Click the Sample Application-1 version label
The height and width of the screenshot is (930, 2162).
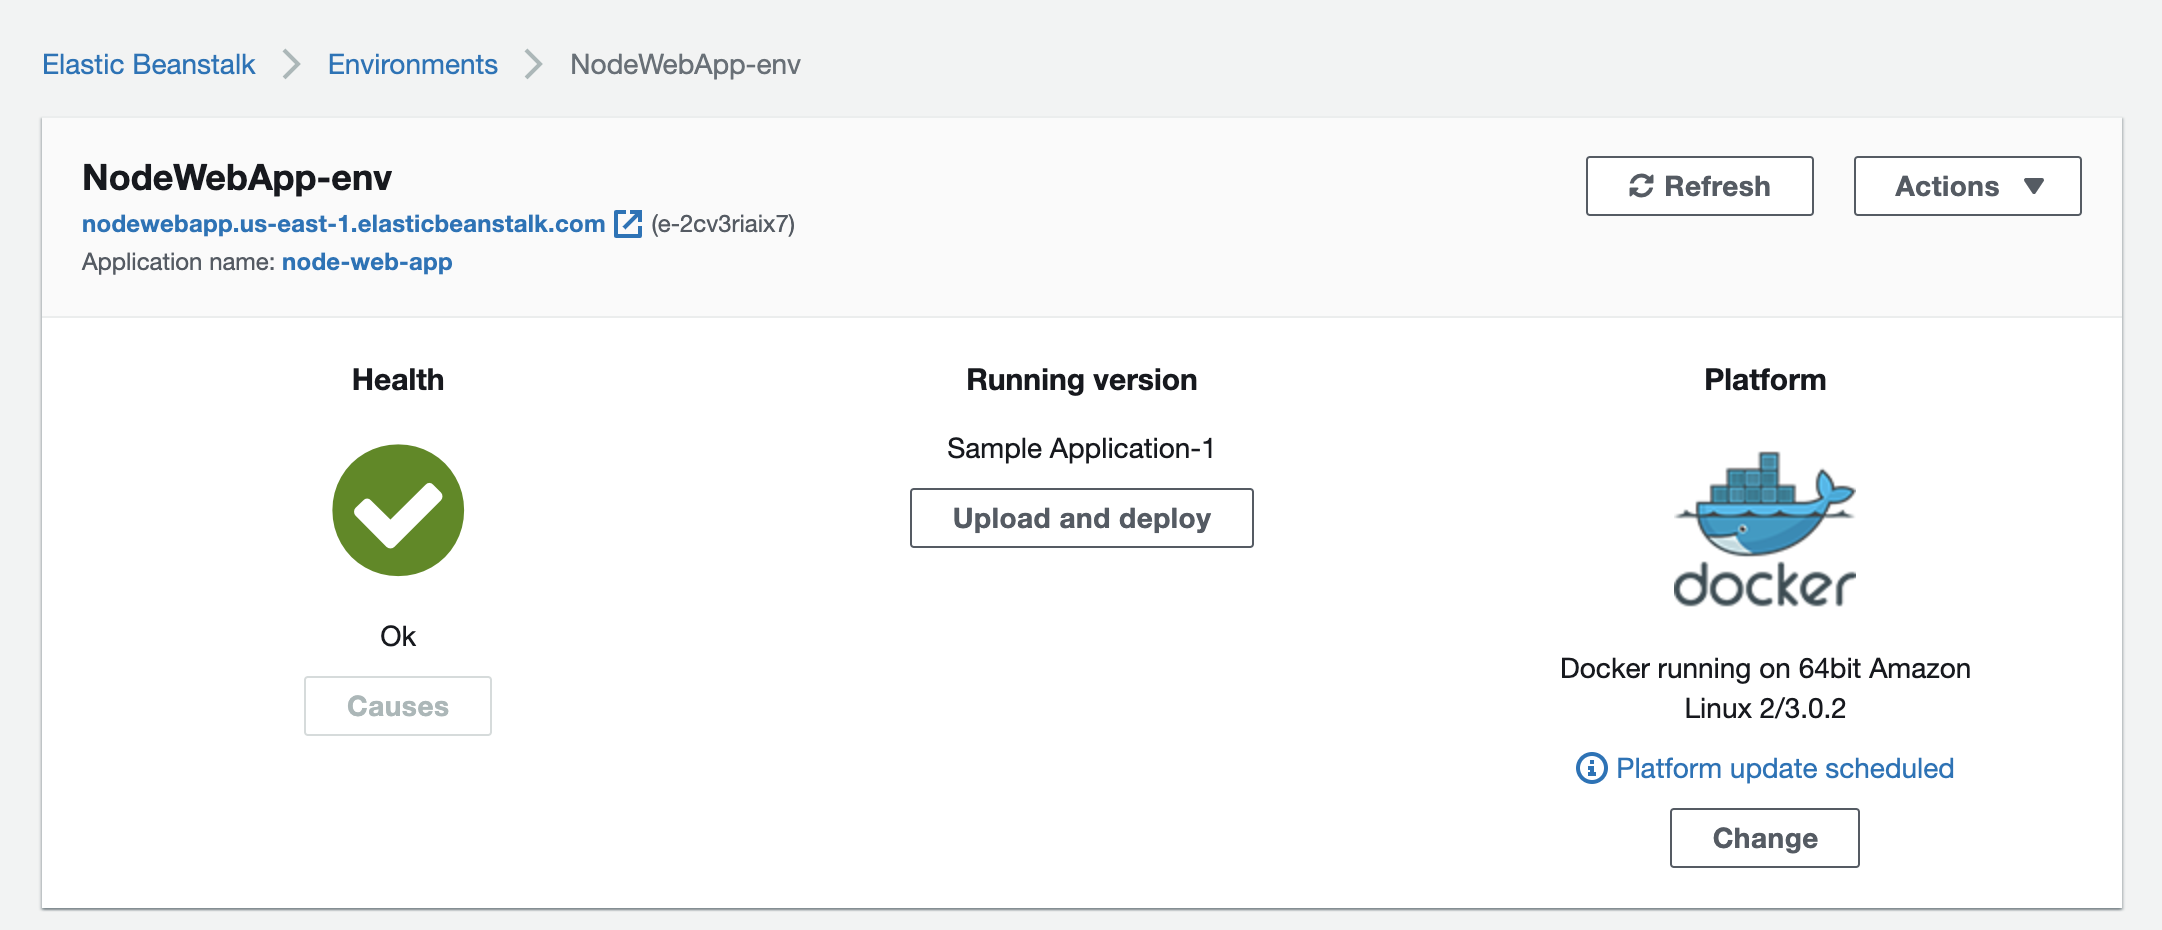(x=1080, y=448)
